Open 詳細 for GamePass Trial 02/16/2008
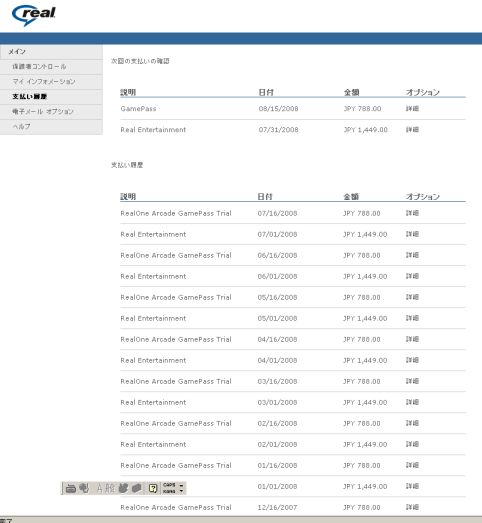The width and height of the screenshot is (482, 523). [x=412, y=423]
